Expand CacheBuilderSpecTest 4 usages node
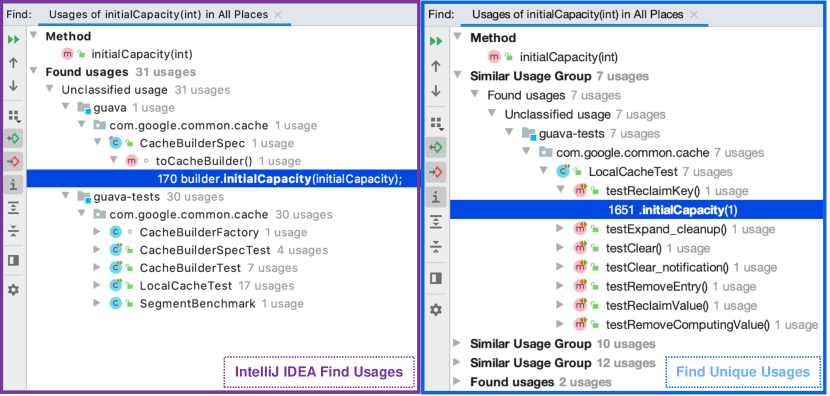Viewport: 830px width, 396px height. tap(97, 250)
